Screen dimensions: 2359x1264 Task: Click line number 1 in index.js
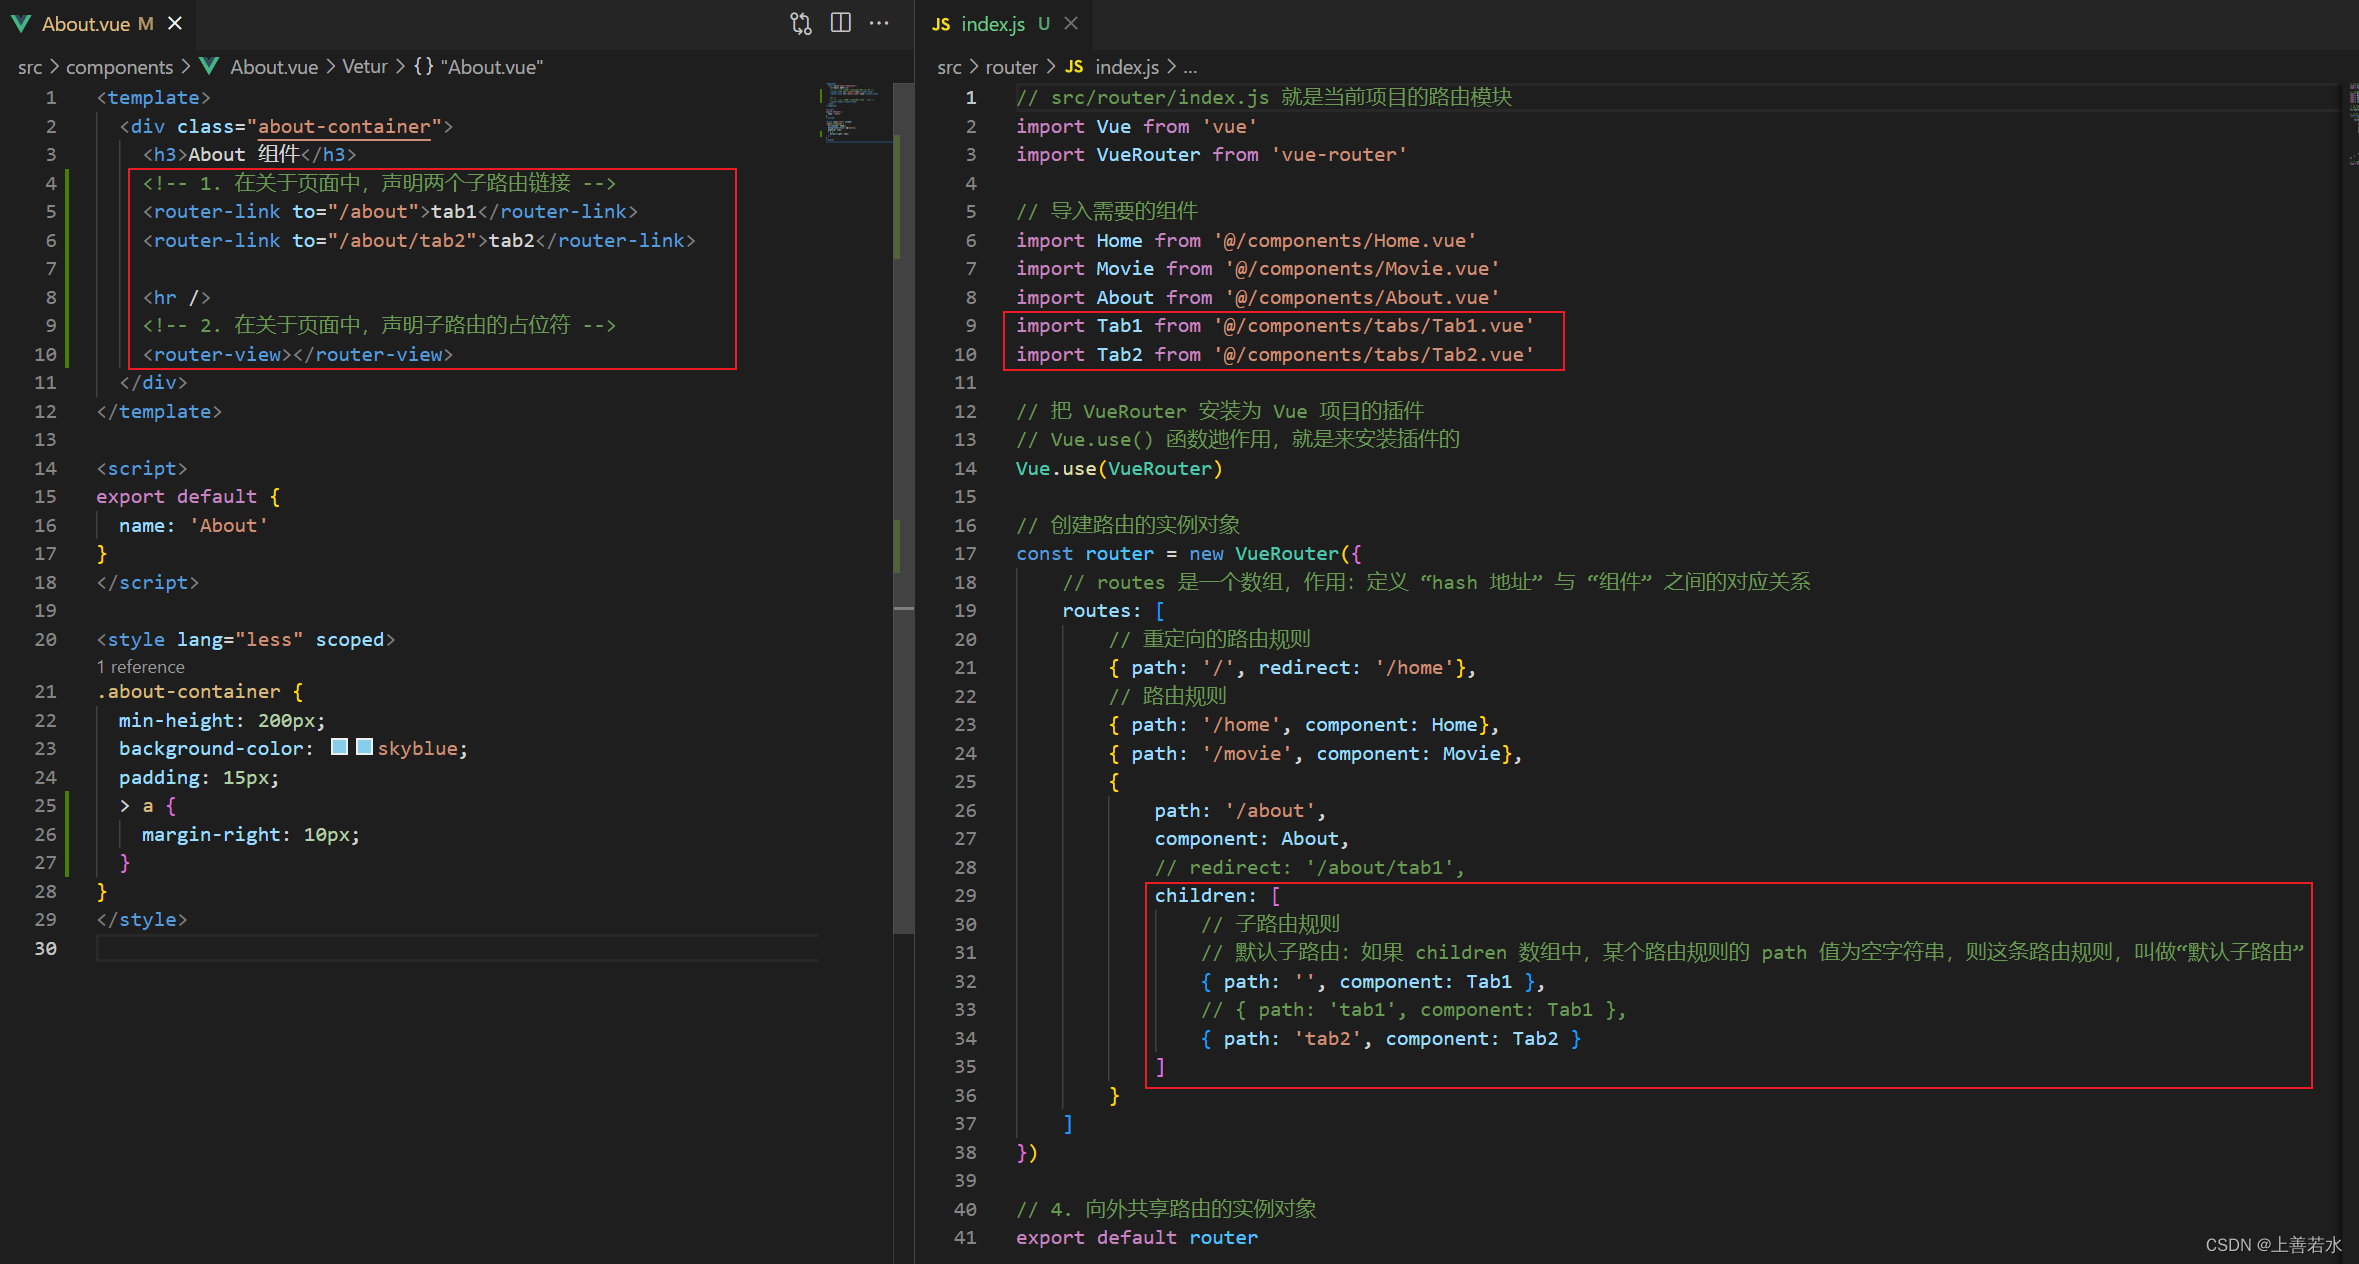(x=970, y=97)
